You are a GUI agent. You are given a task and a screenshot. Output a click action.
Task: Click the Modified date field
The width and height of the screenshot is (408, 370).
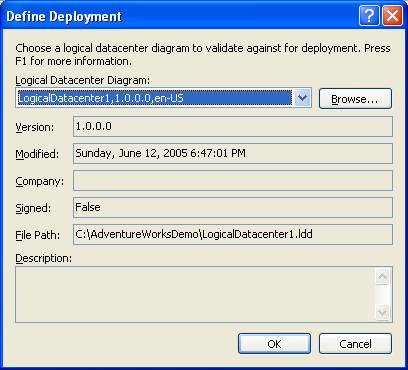point(233,153)
